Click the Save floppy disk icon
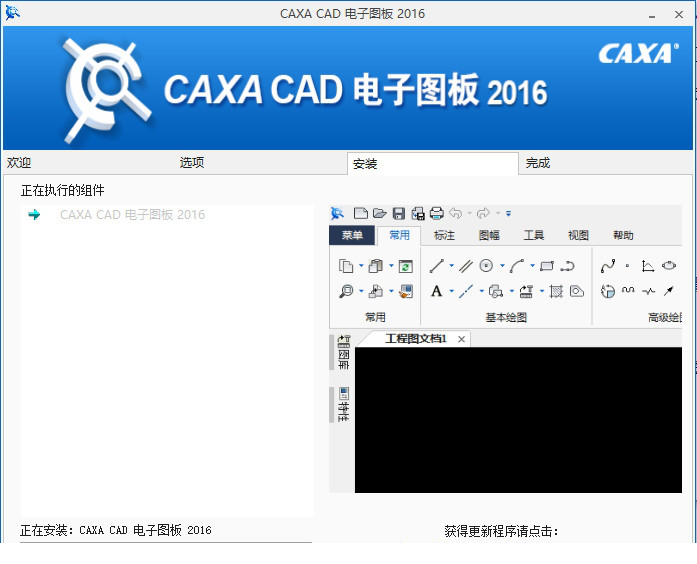 point(399,214)
